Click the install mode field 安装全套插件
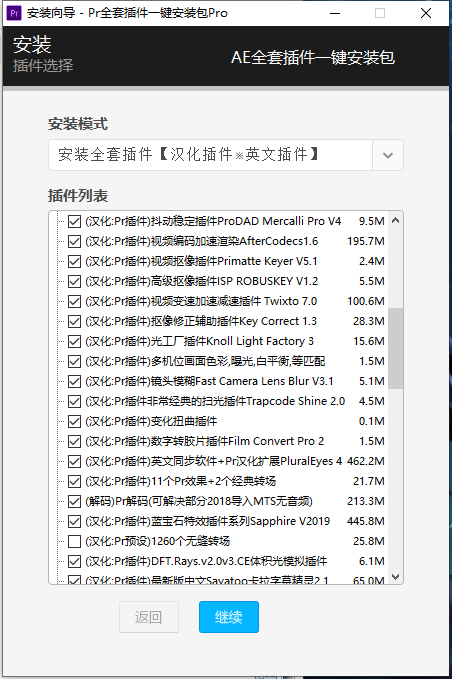 pos(210,155)
